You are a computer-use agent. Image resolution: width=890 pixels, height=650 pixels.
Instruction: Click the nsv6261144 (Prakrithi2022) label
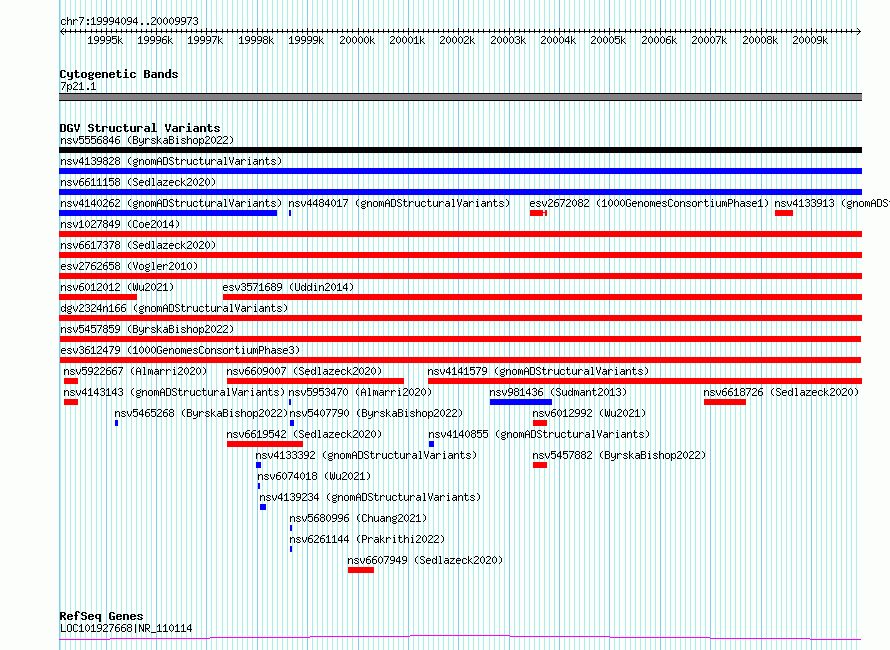(x=367, y=539)
